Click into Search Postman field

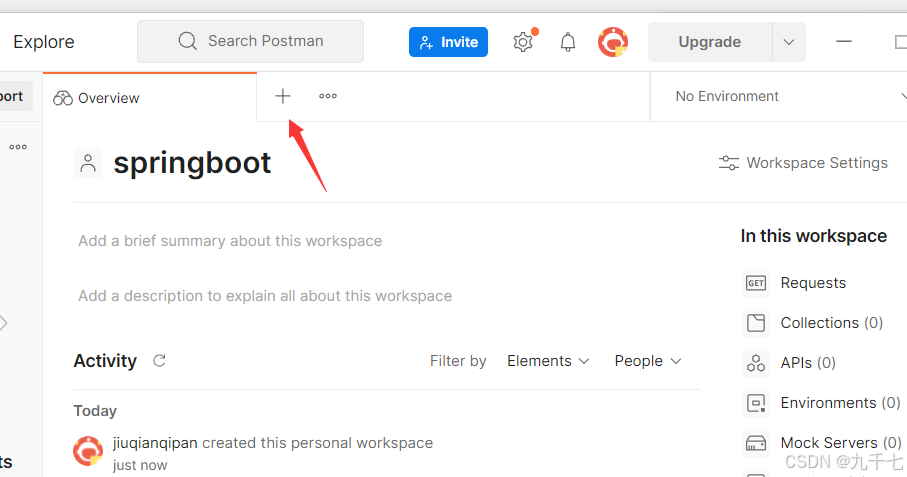(250, 41)
